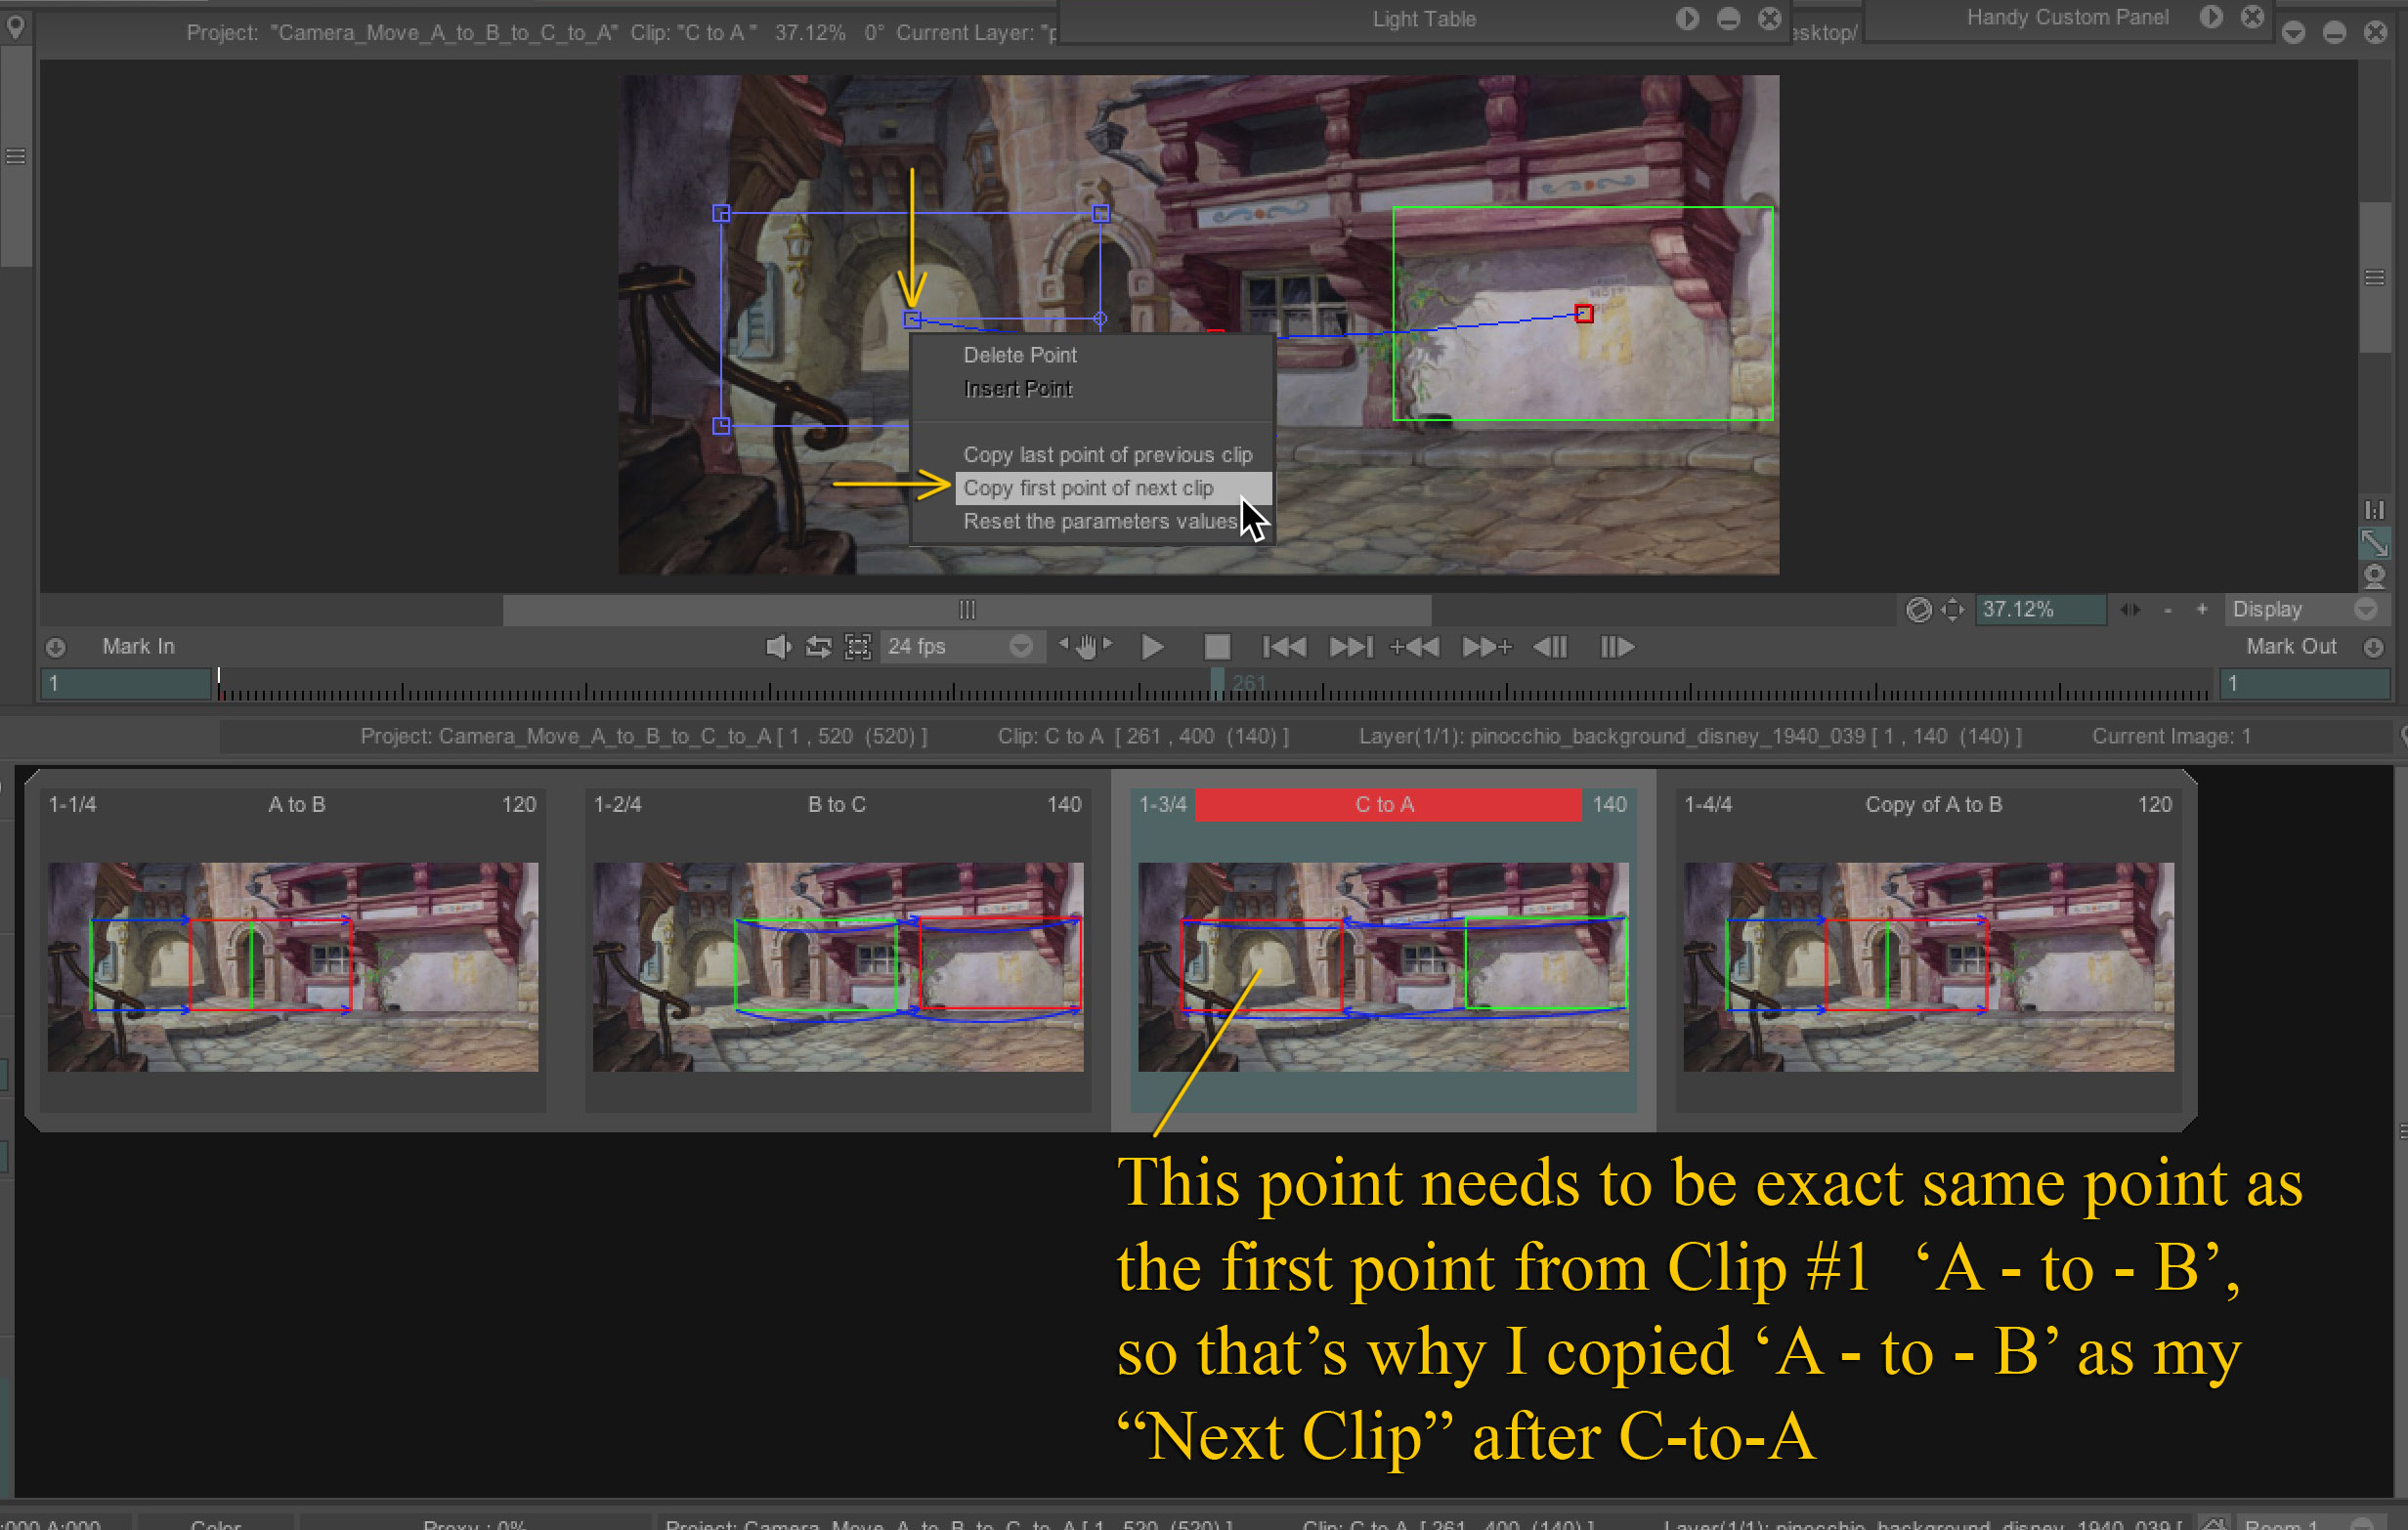The height and width of the screenshot is (1530, 2408).
Task: Click the 37.12% zoom value field
Action: click(2041, 610)
